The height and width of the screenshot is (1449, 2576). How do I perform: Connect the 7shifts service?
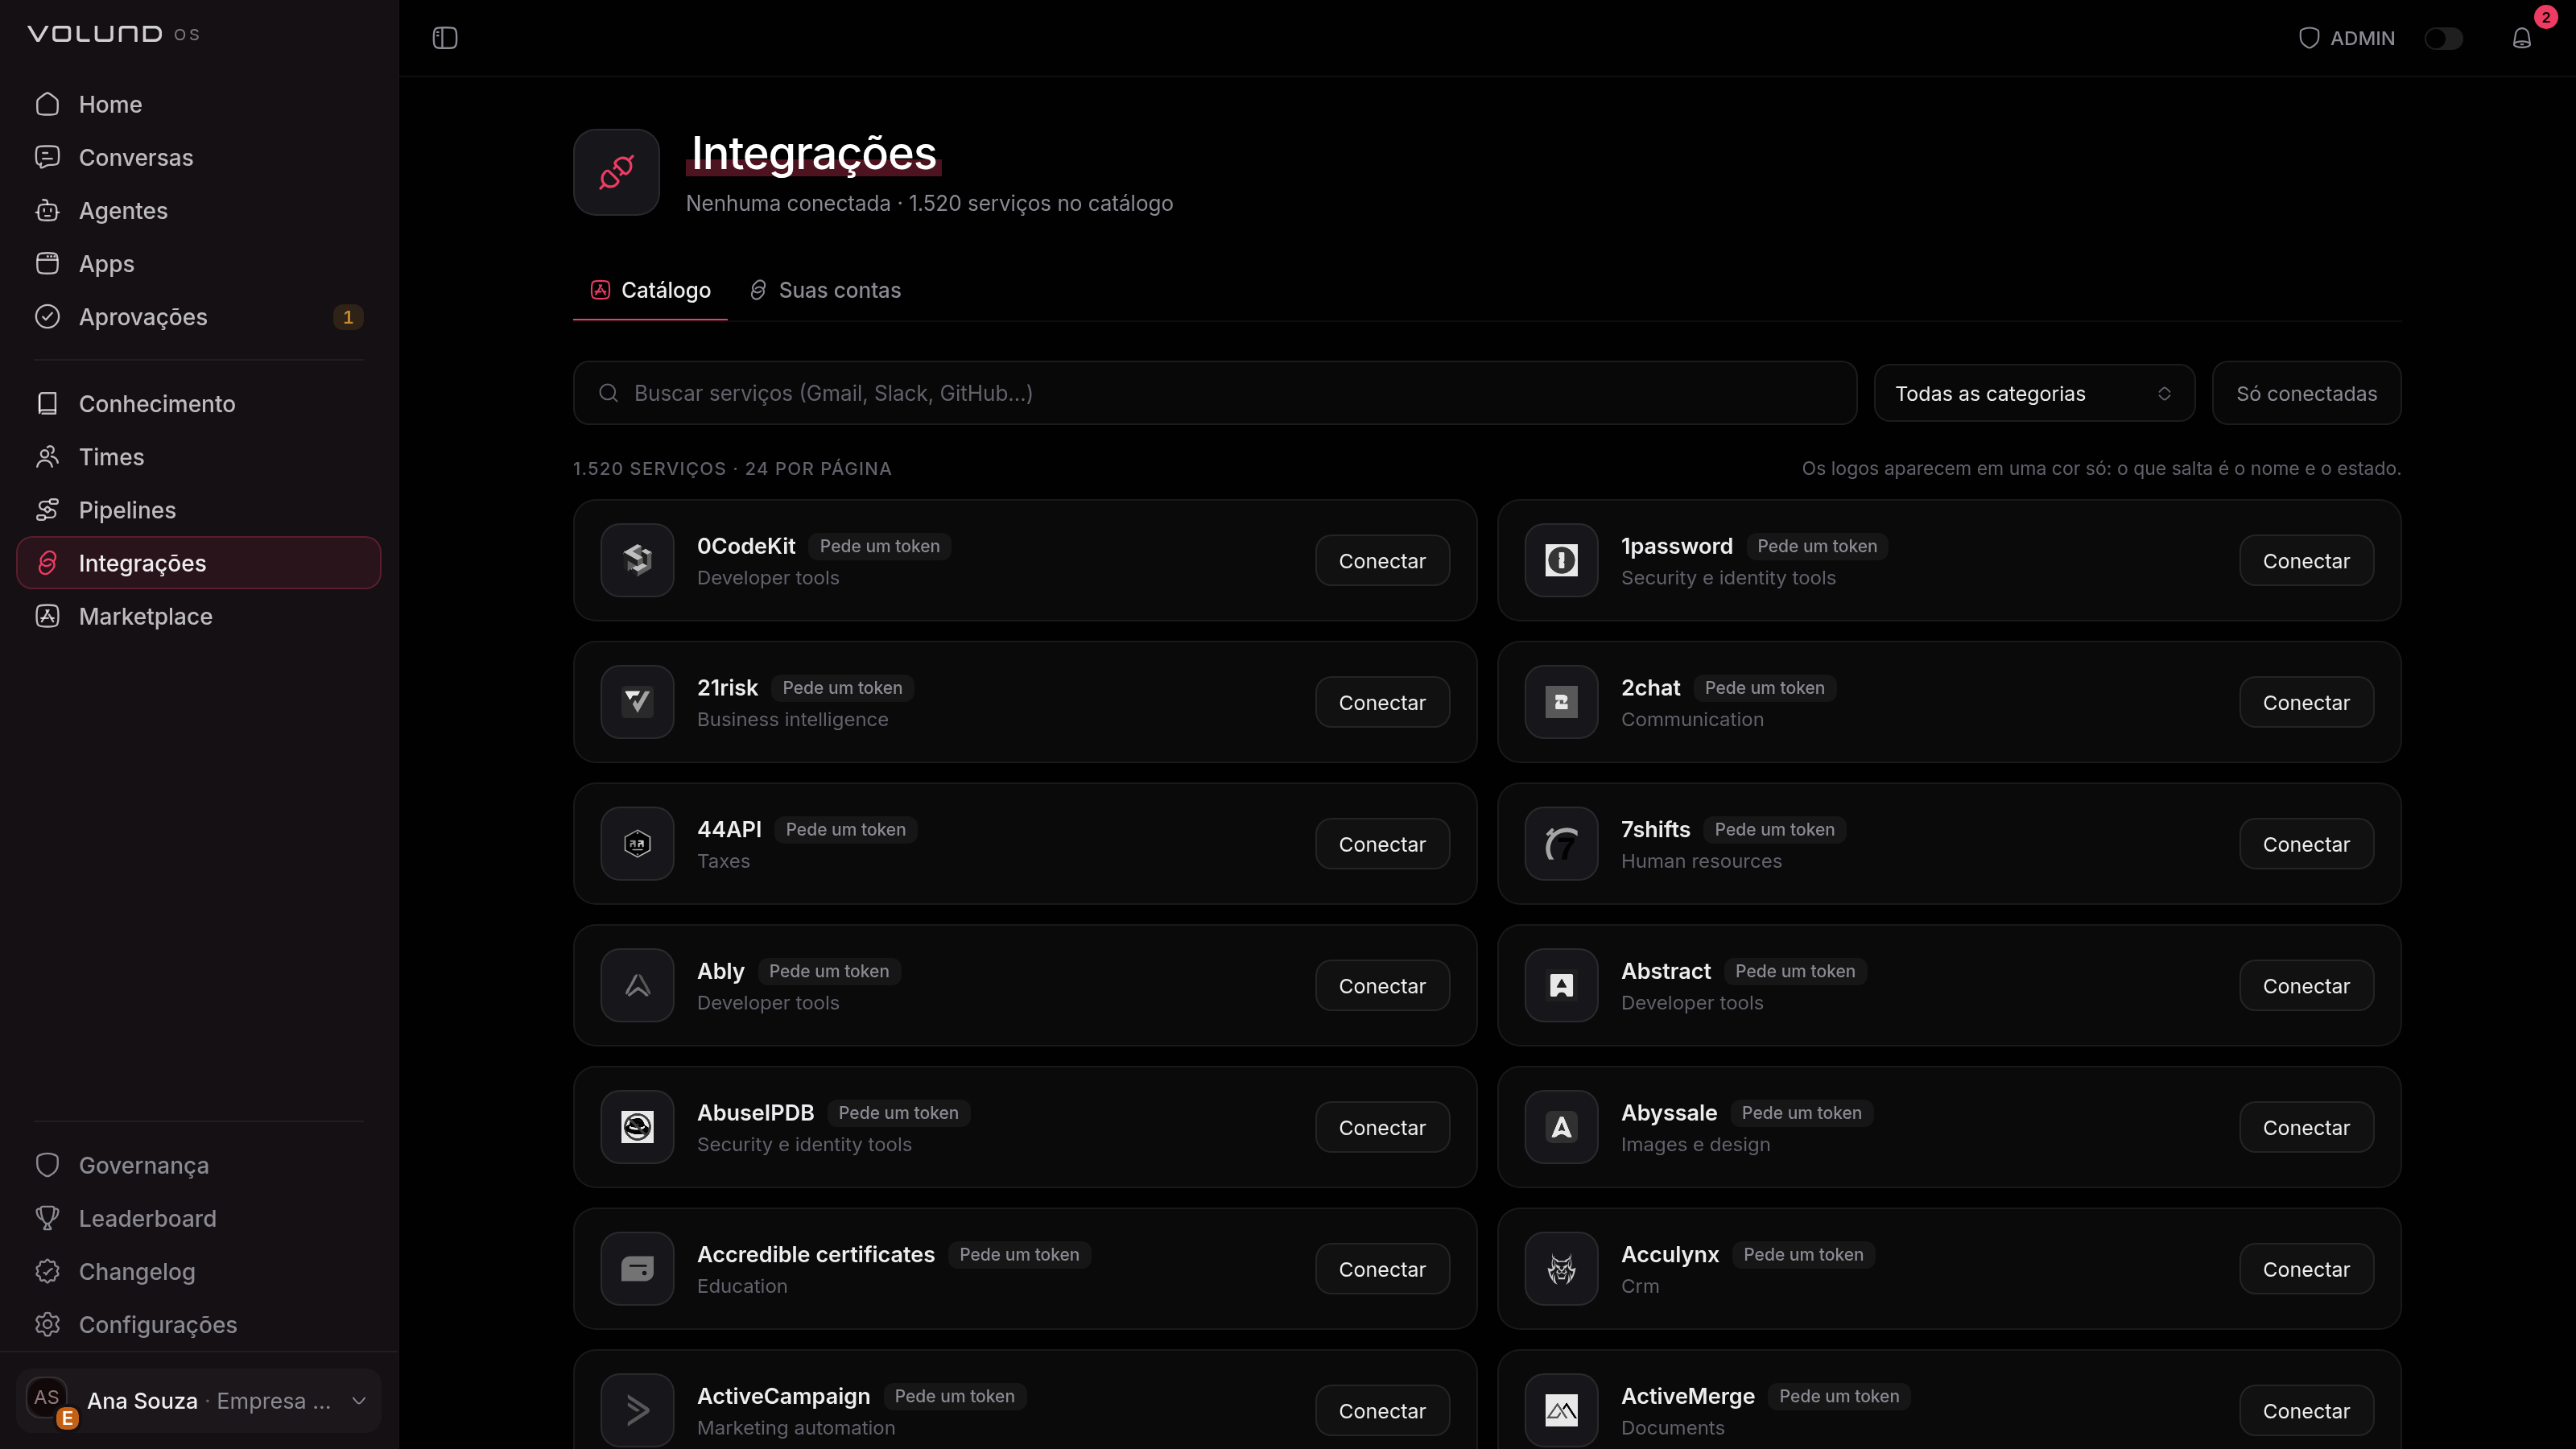pos(2306,844)
